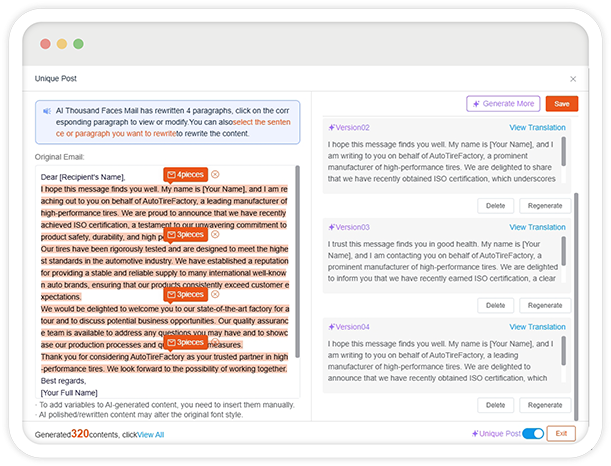This screenshot has width=611, height=466.
Task: Click the yellow window minimize dot
Action: (x=62, y=44)
